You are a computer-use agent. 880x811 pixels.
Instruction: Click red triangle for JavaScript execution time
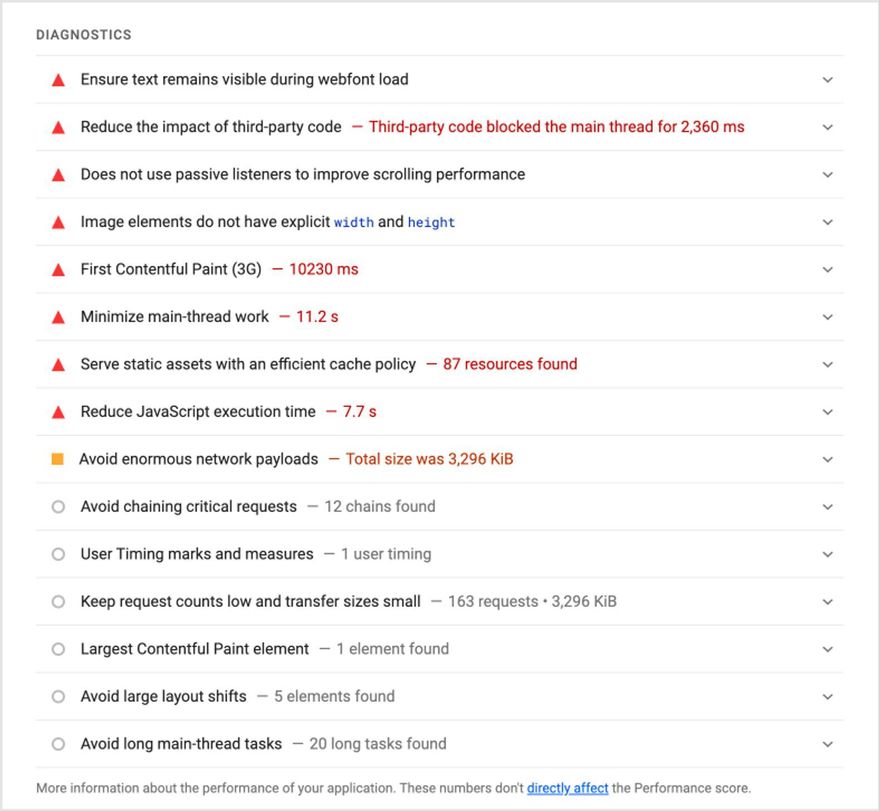(58, 413)
